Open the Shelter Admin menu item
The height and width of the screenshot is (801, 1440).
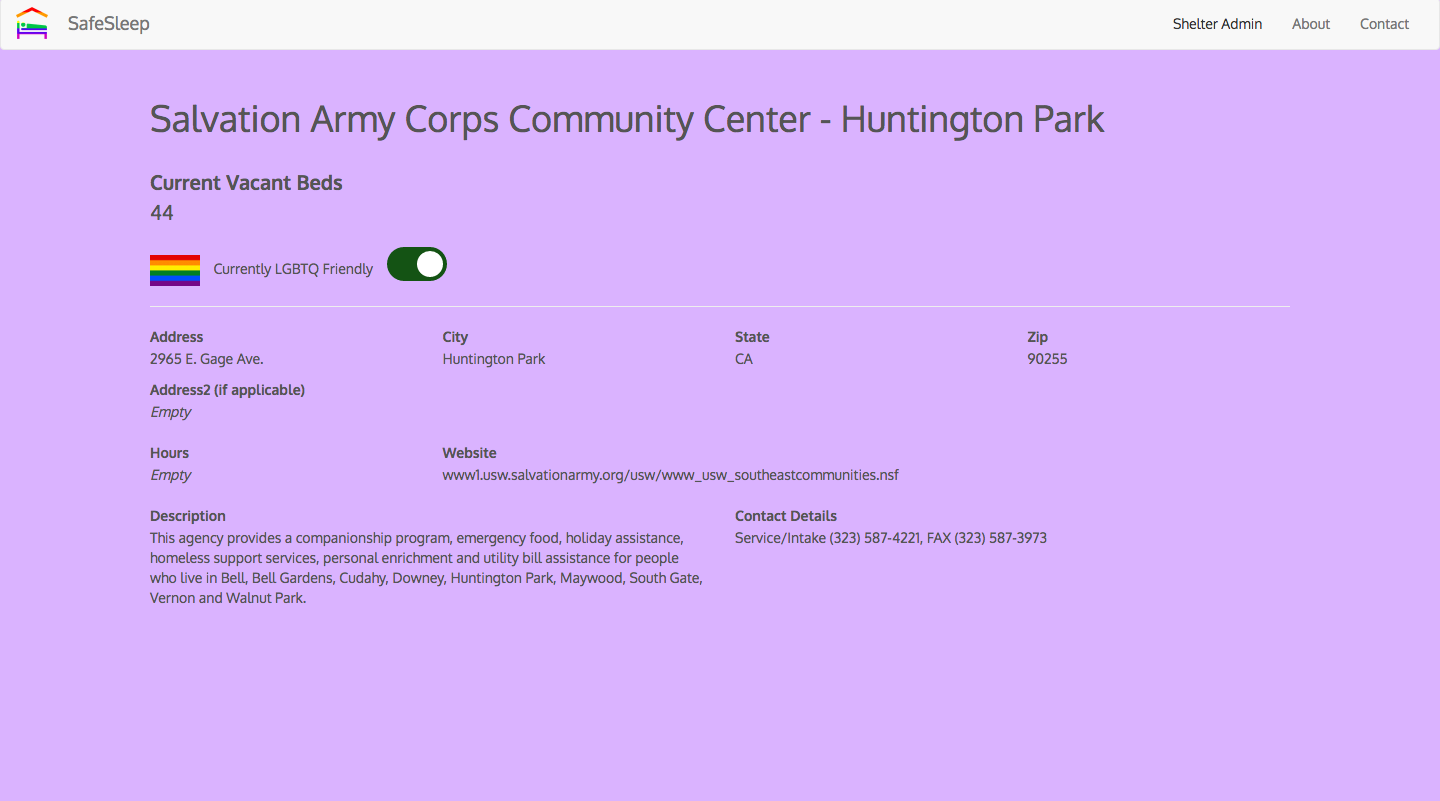click(1217, 24)
